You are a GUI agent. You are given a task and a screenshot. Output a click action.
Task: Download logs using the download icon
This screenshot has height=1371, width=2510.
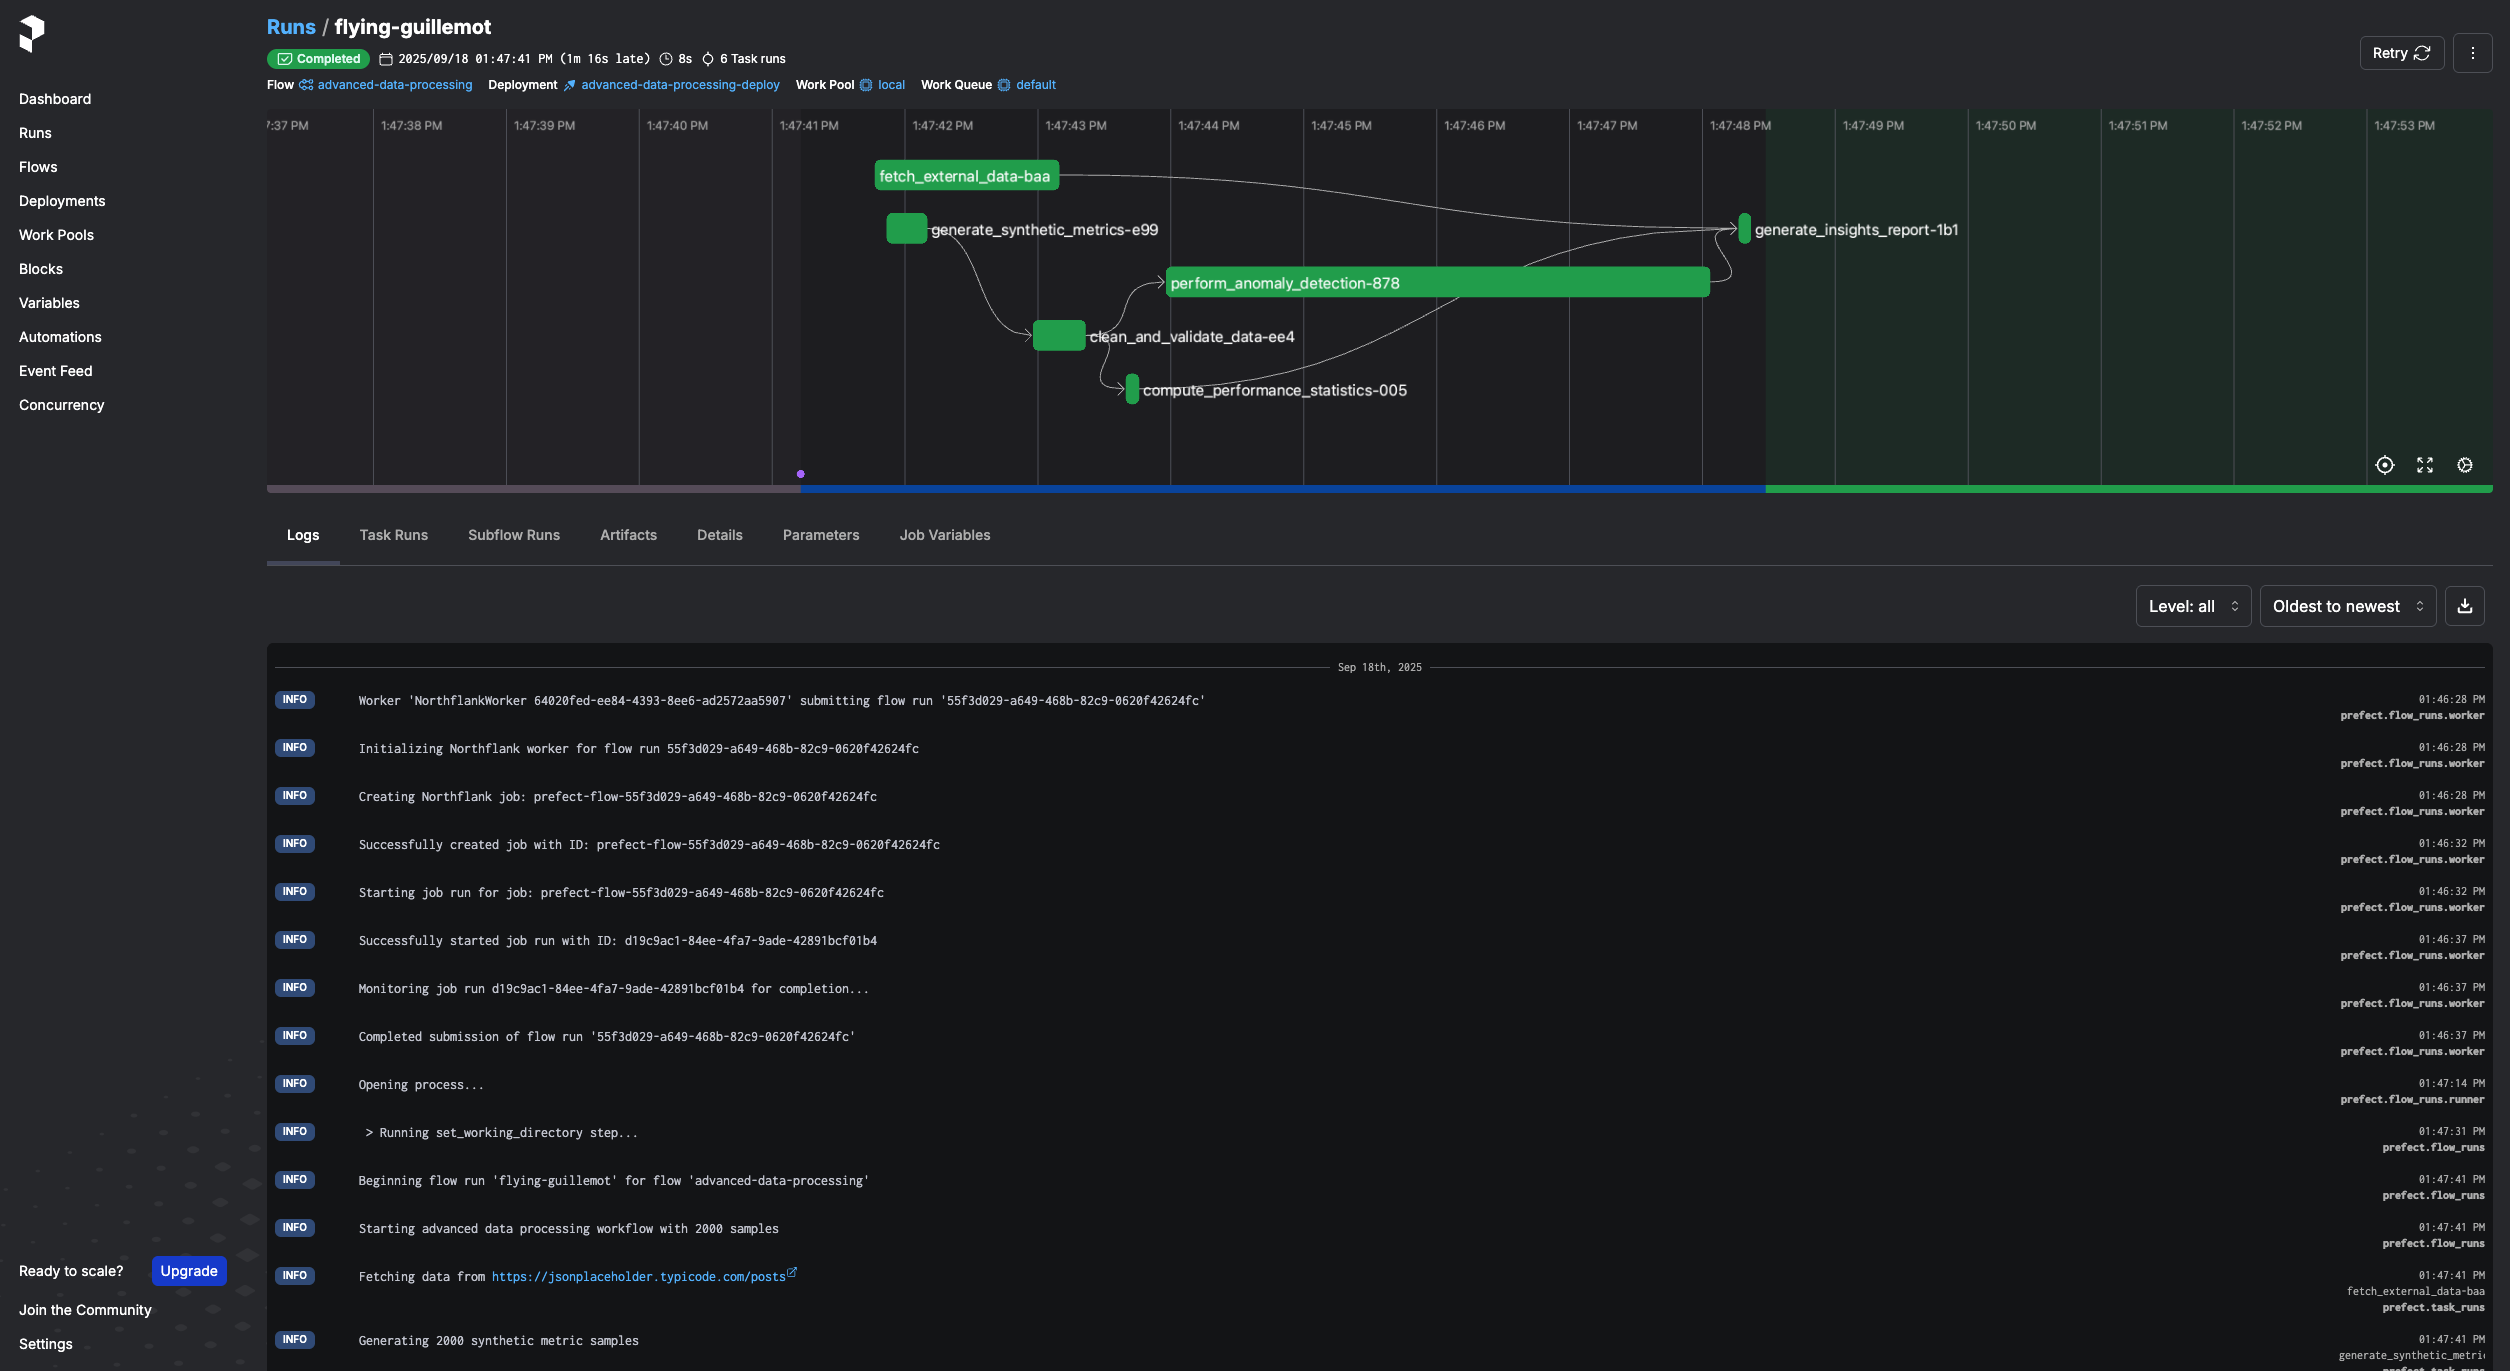tap(2464, 606)
